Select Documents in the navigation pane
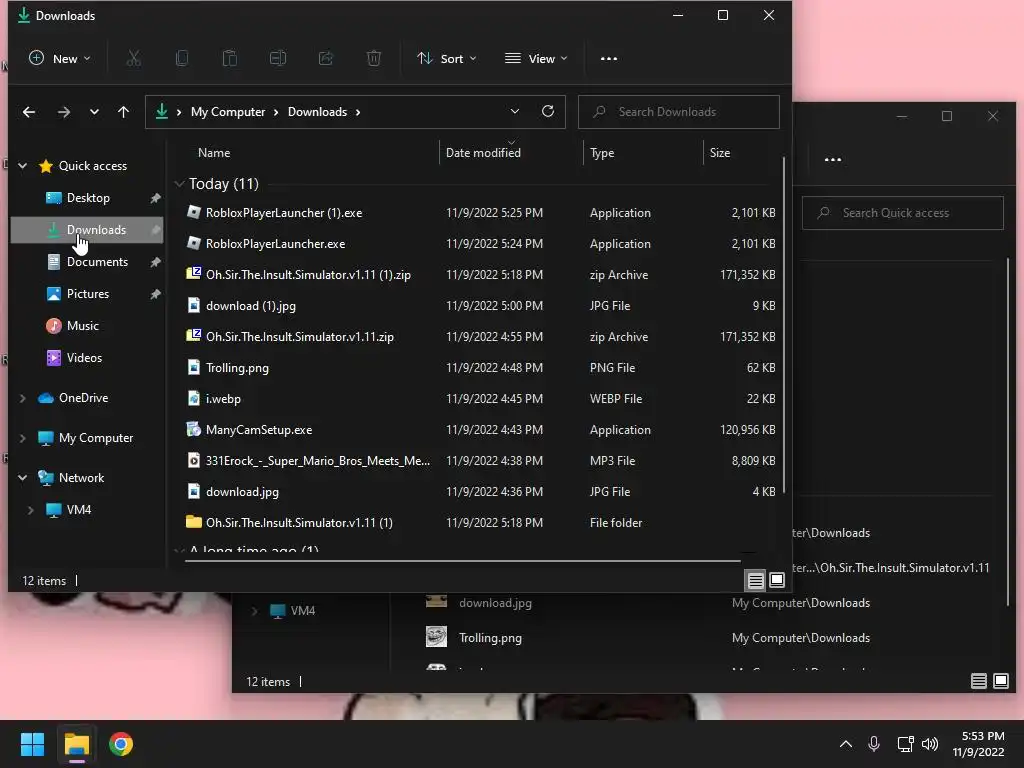Viewport: 1024px width, 768px height. (97, 262)
